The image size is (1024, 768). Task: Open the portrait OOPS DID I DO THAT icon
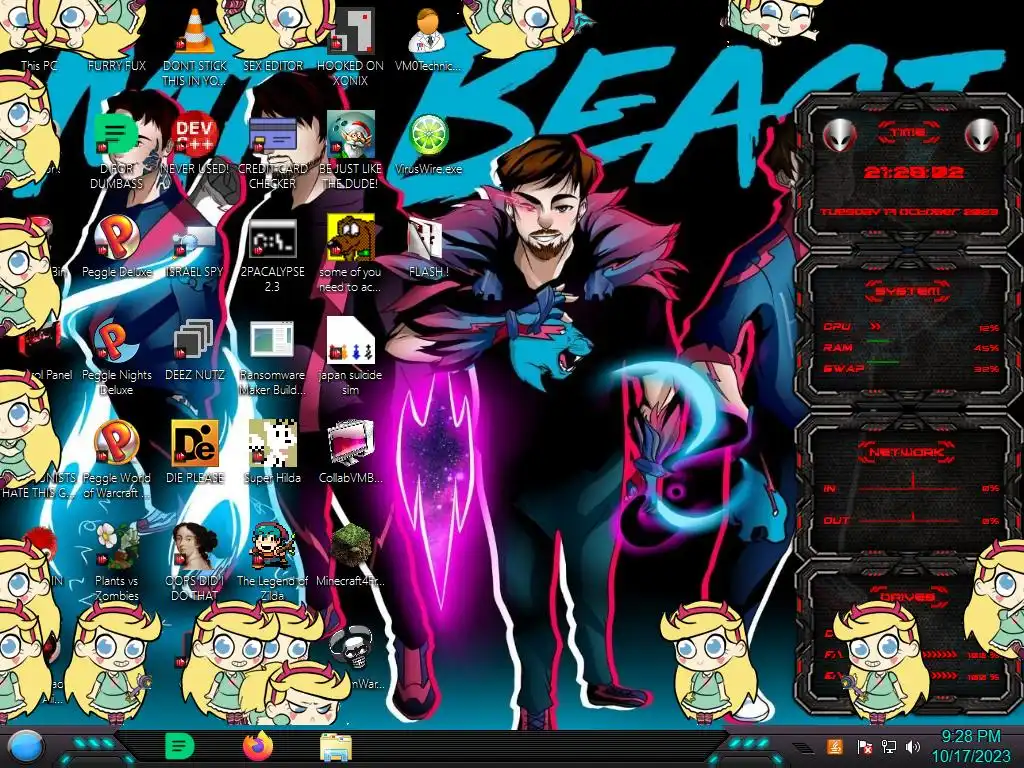pyautogui.click(x=195, y=545)
